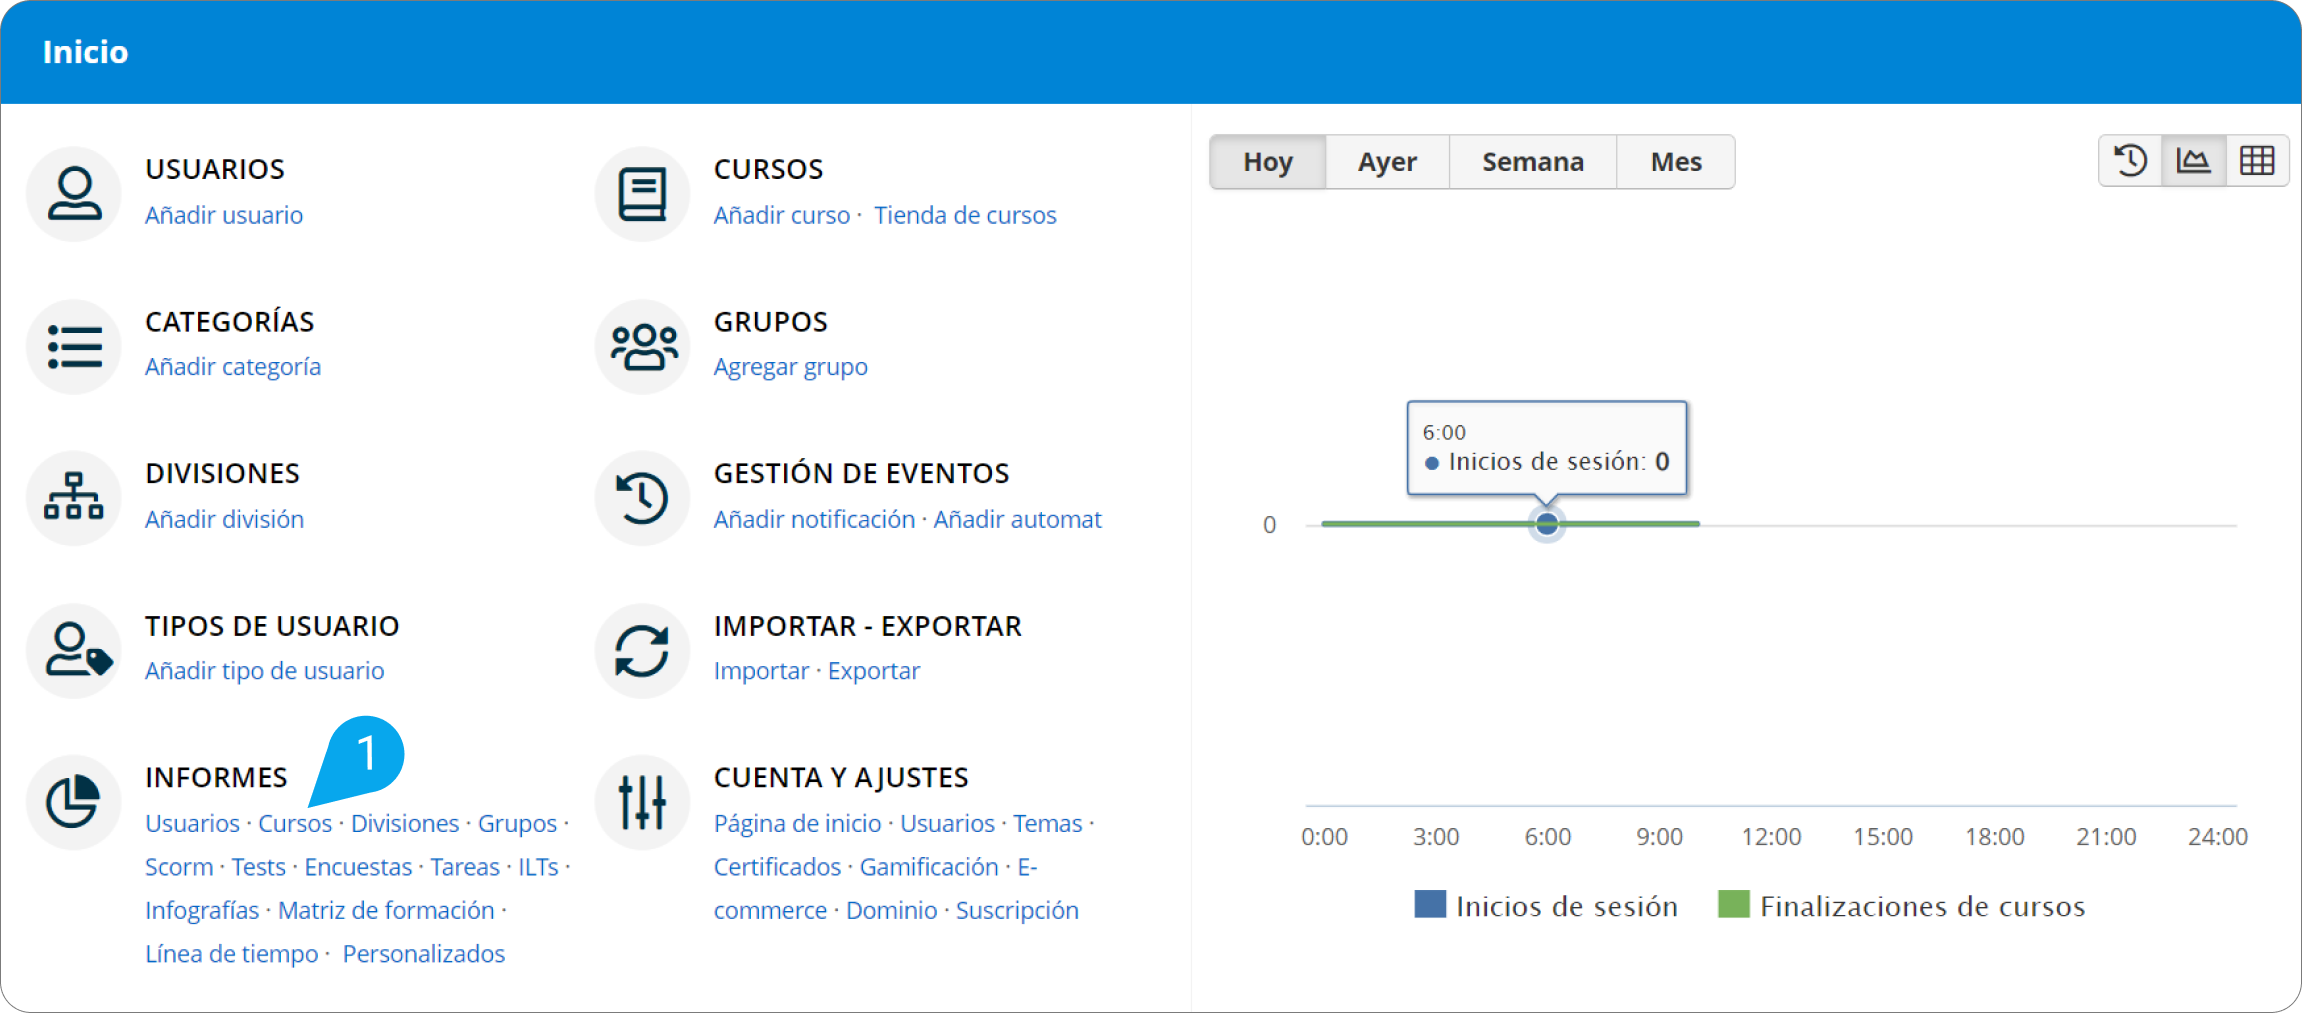
Task: Click the Categorías list icon
Action: 74,346
